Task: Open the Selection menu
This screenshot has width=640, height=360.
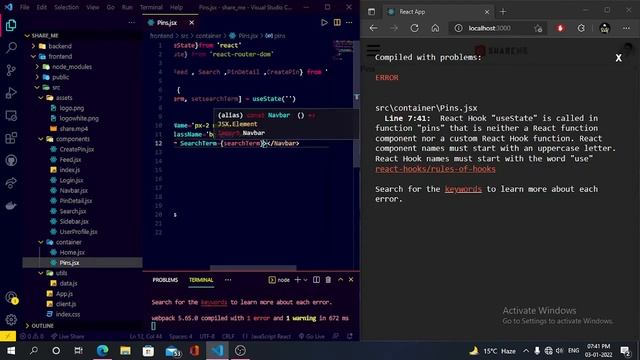Action: click(x=66, y=7)
